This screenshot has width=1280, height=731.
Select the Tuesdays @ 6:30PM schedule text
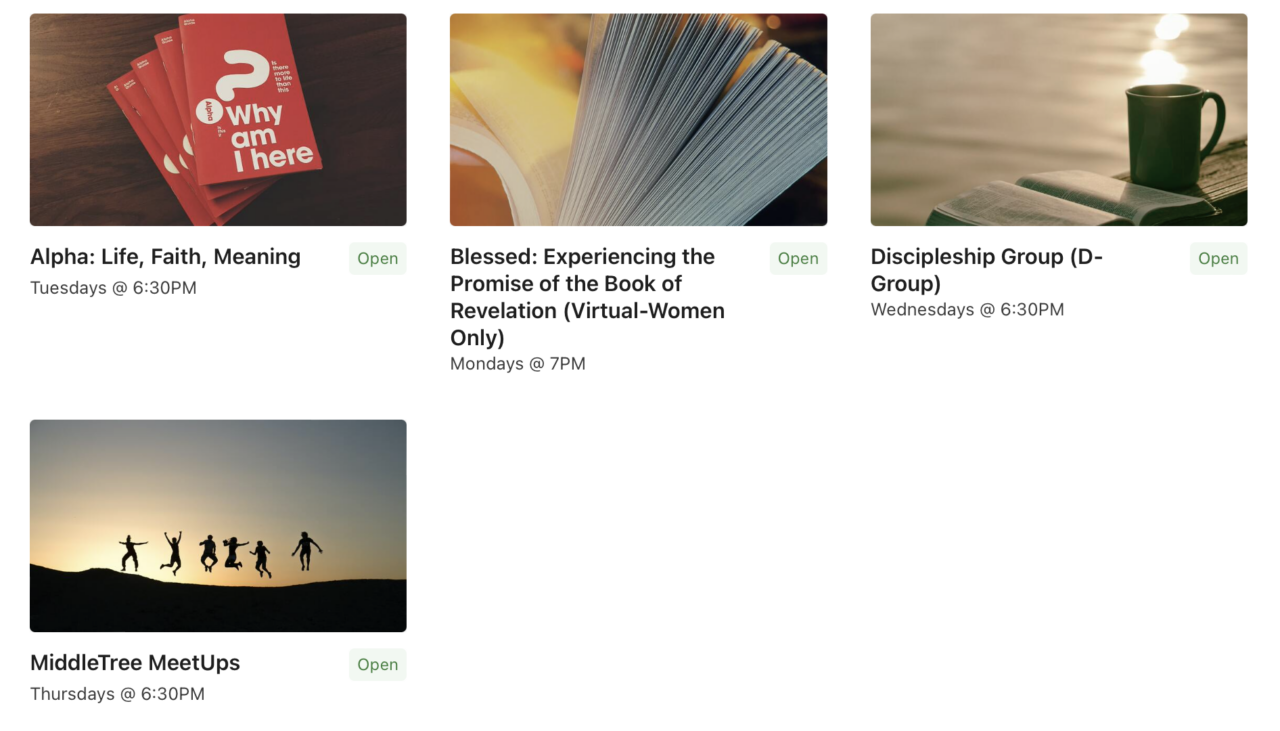(x=113, y=288)
